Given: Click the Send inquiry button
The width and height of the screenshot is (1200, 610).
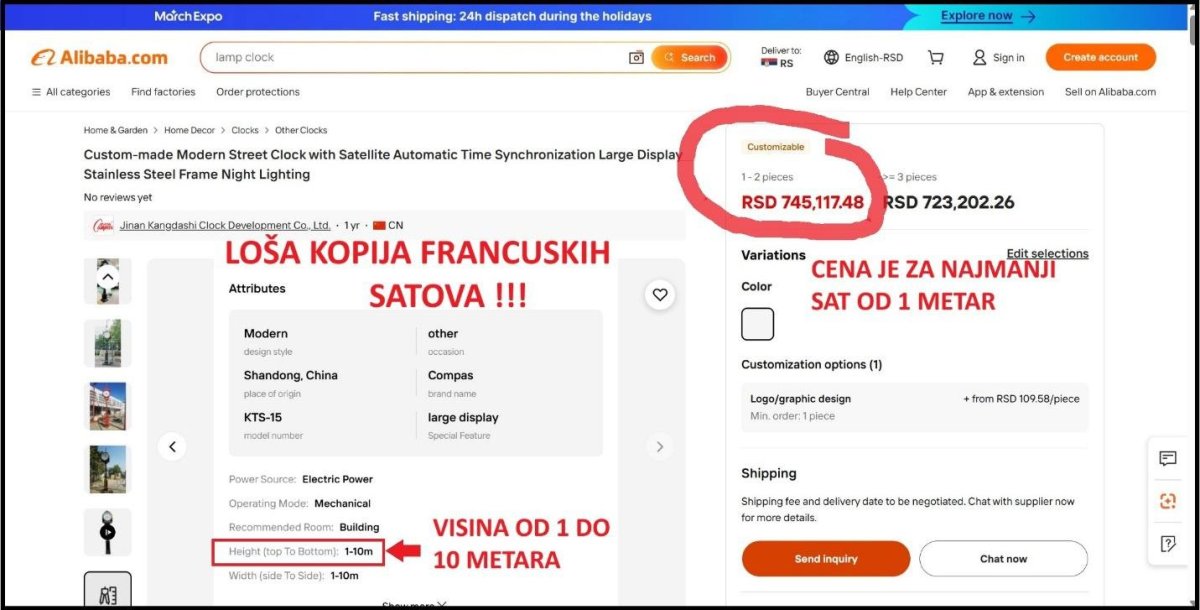Looking at the screenshot, I should [x=826, y=559].
